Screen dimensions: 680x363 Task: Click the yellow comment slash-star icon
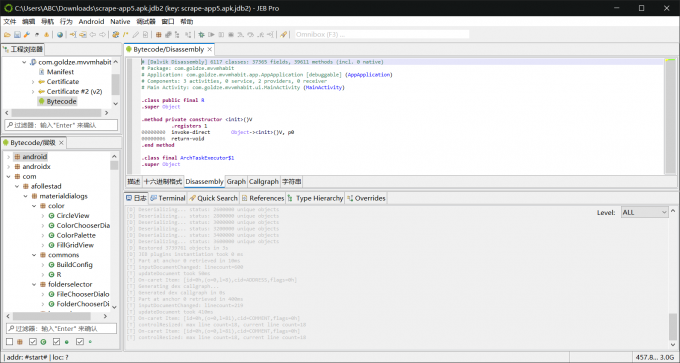125,35
